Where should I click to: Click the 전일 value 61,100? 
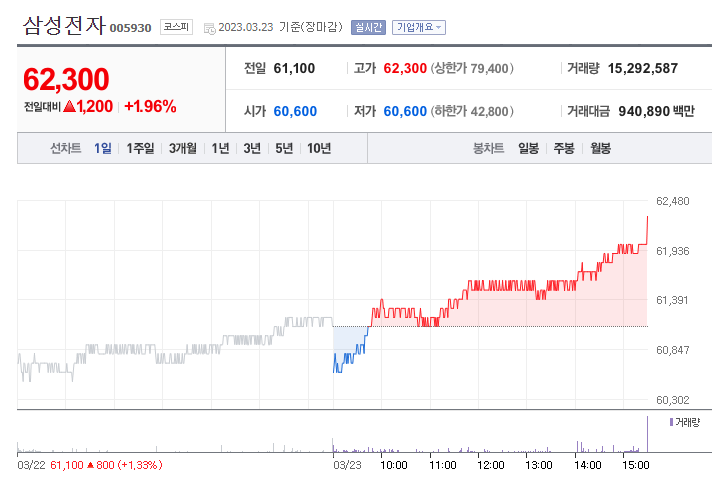(x=294, y=69)
